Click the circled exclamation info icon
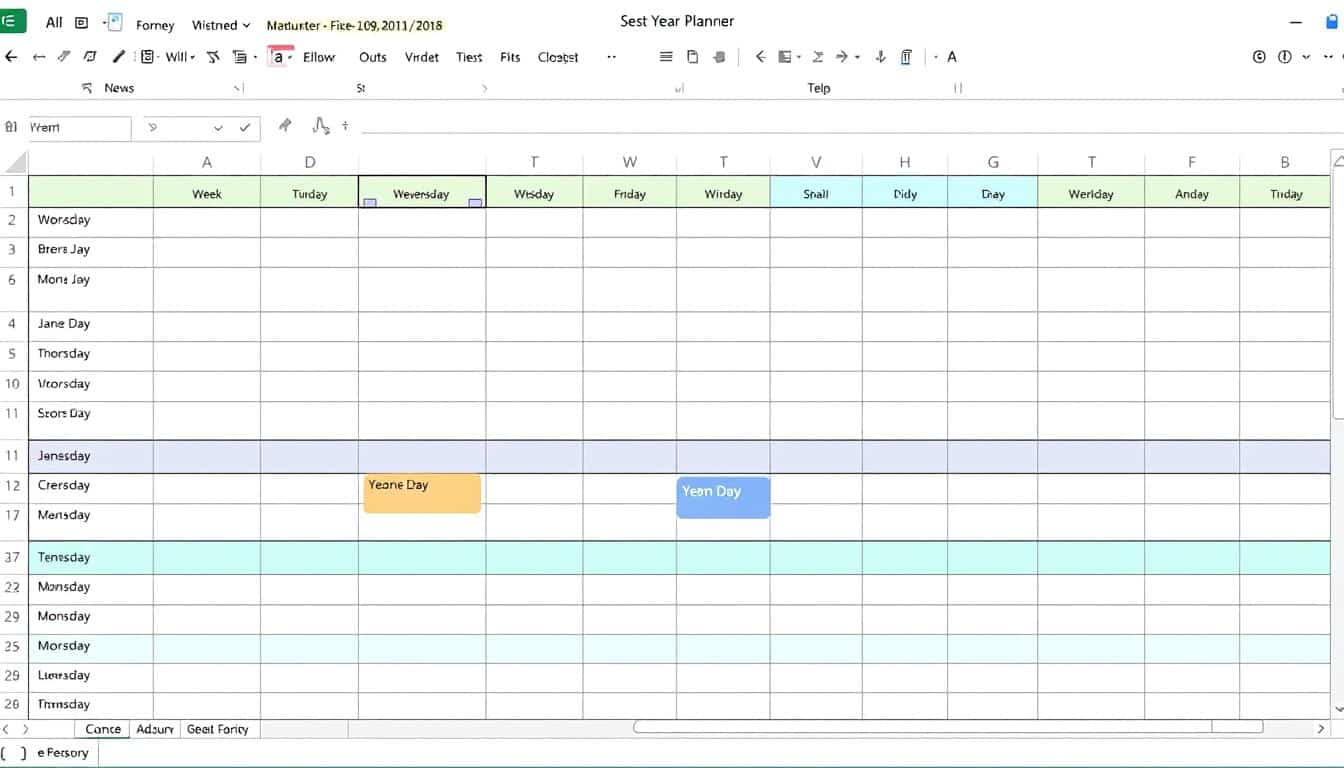Screen dimensions: 1344x768 [x=1285, y=57]
